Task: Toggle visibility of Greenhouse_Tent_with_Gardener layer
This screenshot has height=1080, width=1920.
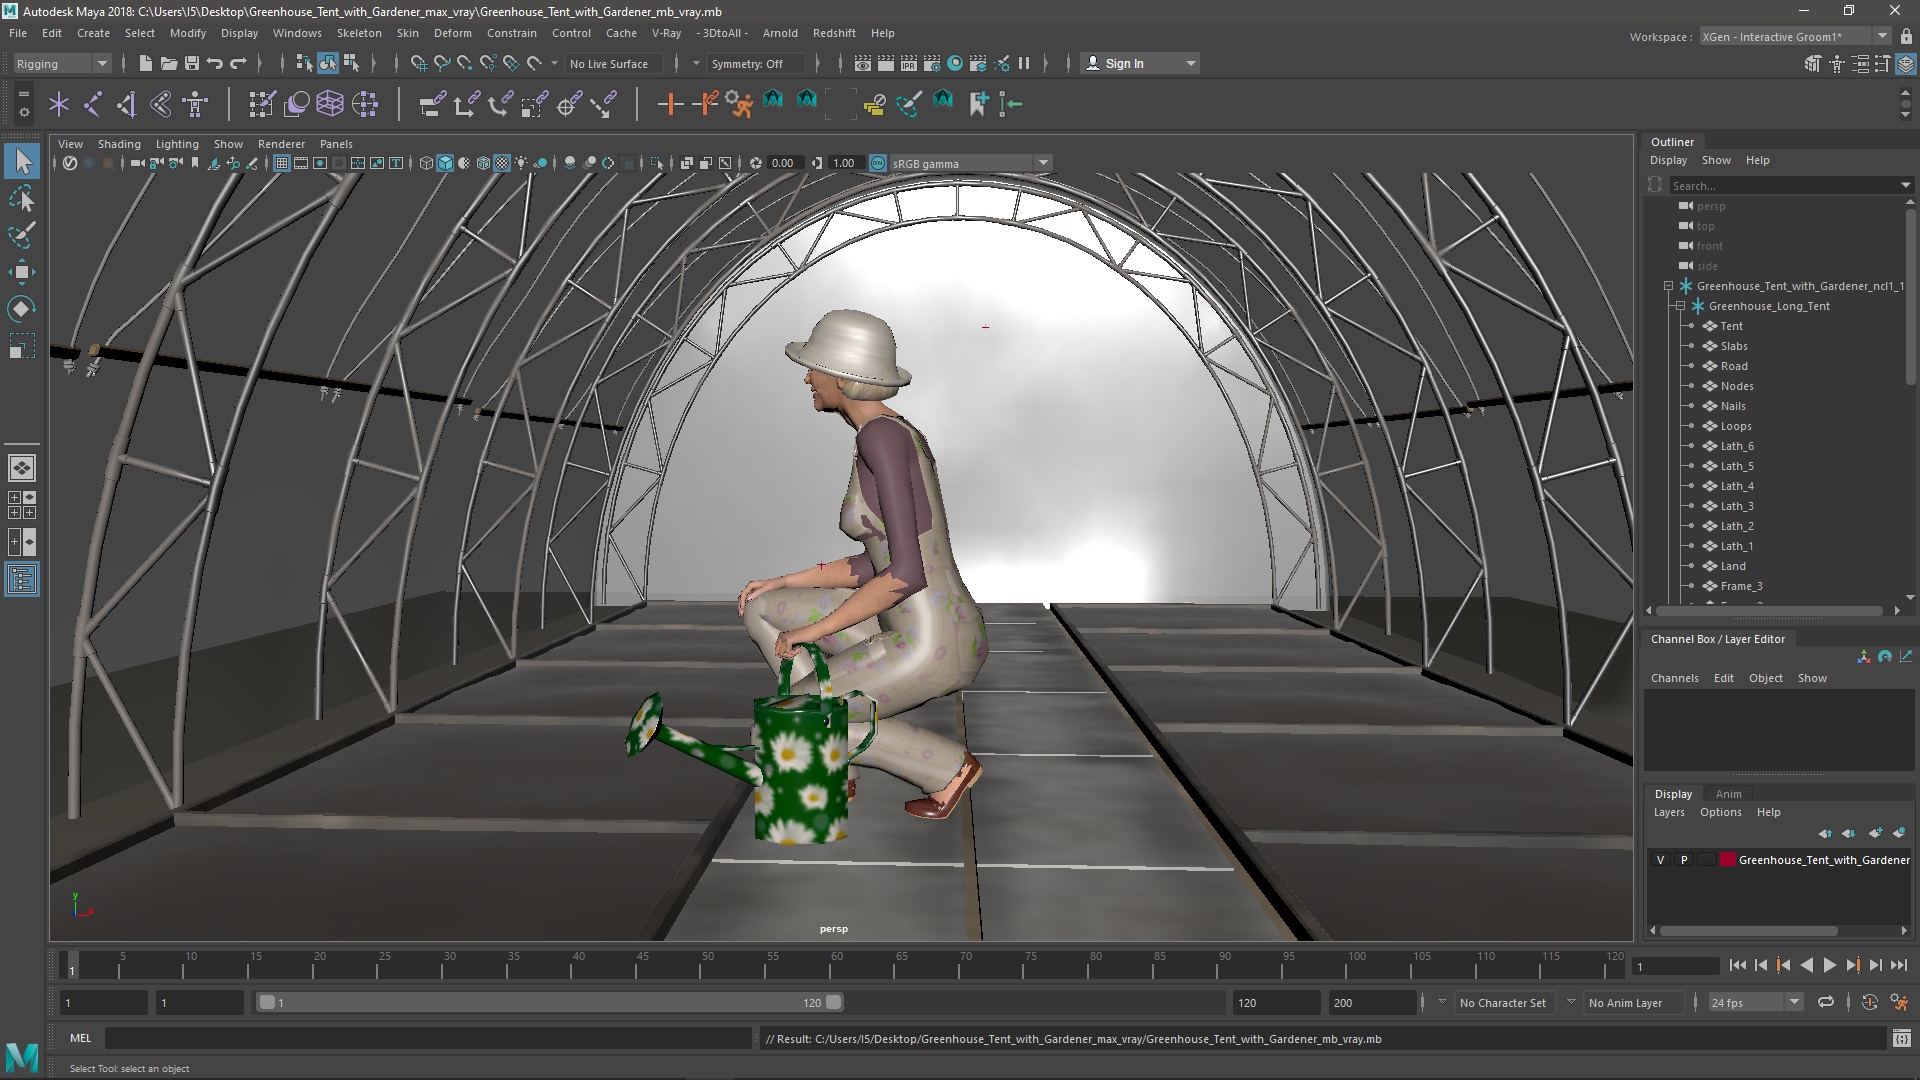Action: click(1660, 858)
